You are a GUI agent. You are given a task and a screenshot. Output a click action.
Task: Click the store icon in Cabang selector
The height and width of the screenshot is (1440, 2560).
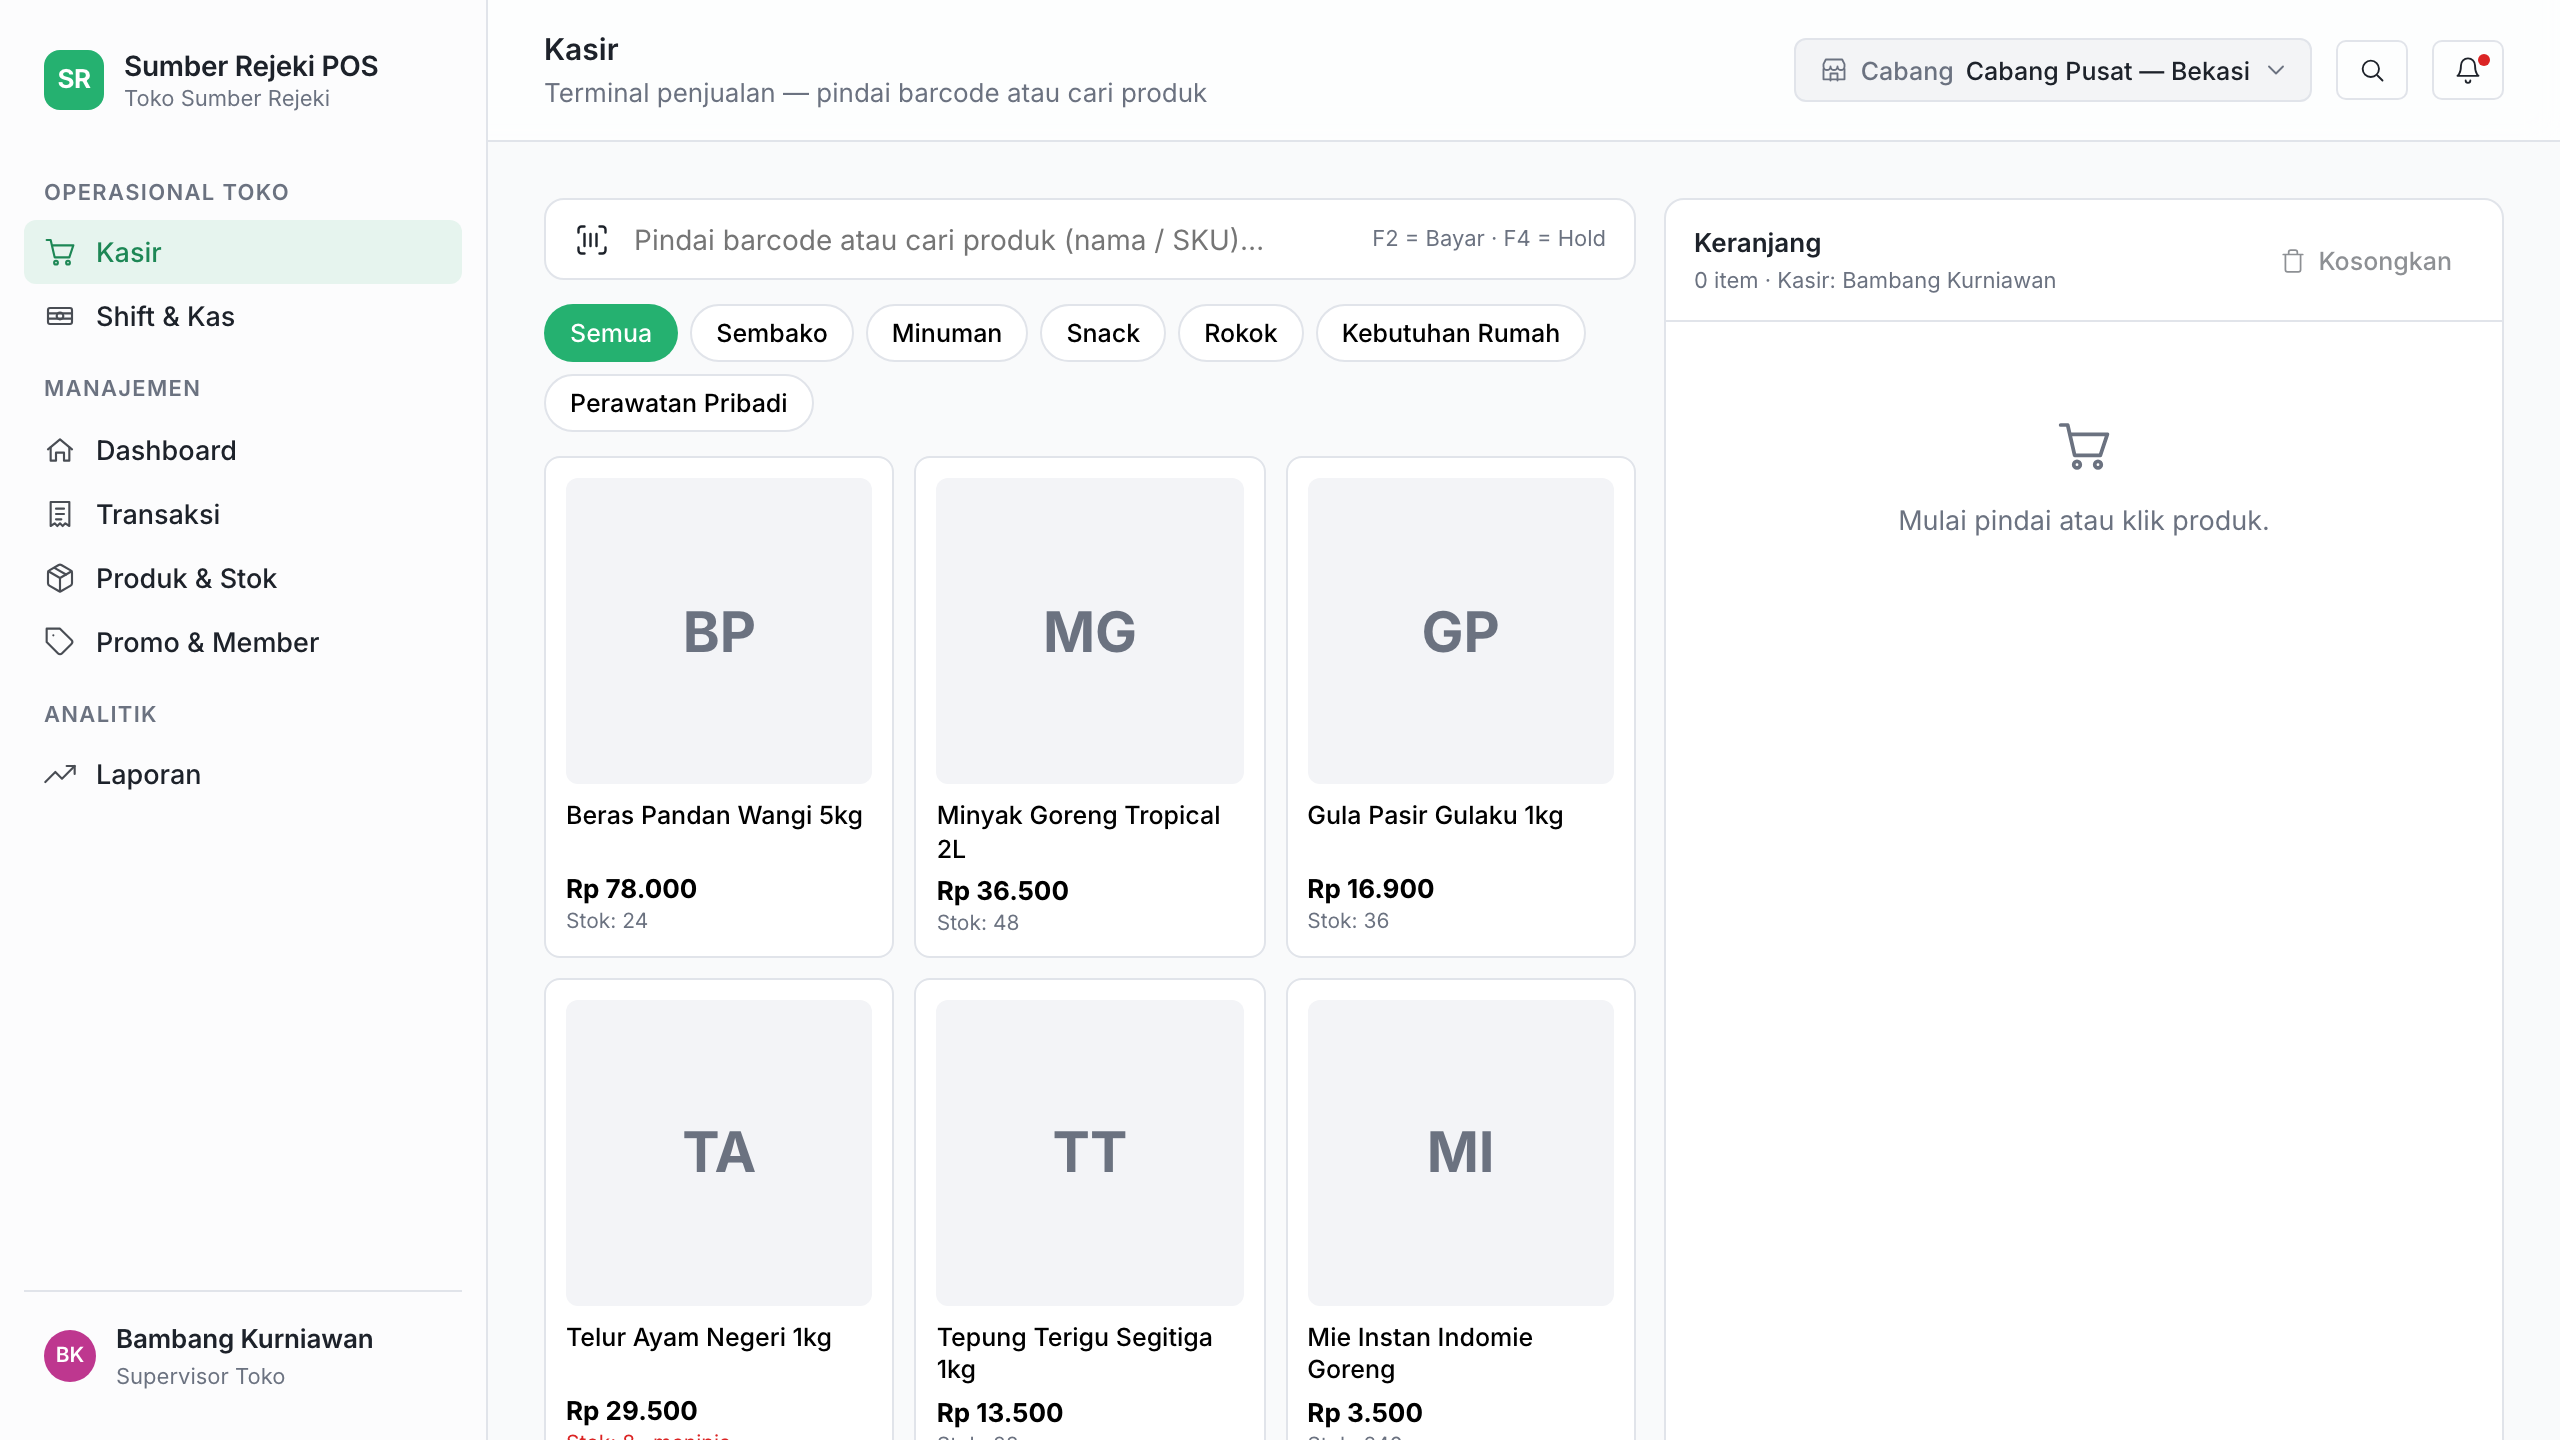[1834, 70]
